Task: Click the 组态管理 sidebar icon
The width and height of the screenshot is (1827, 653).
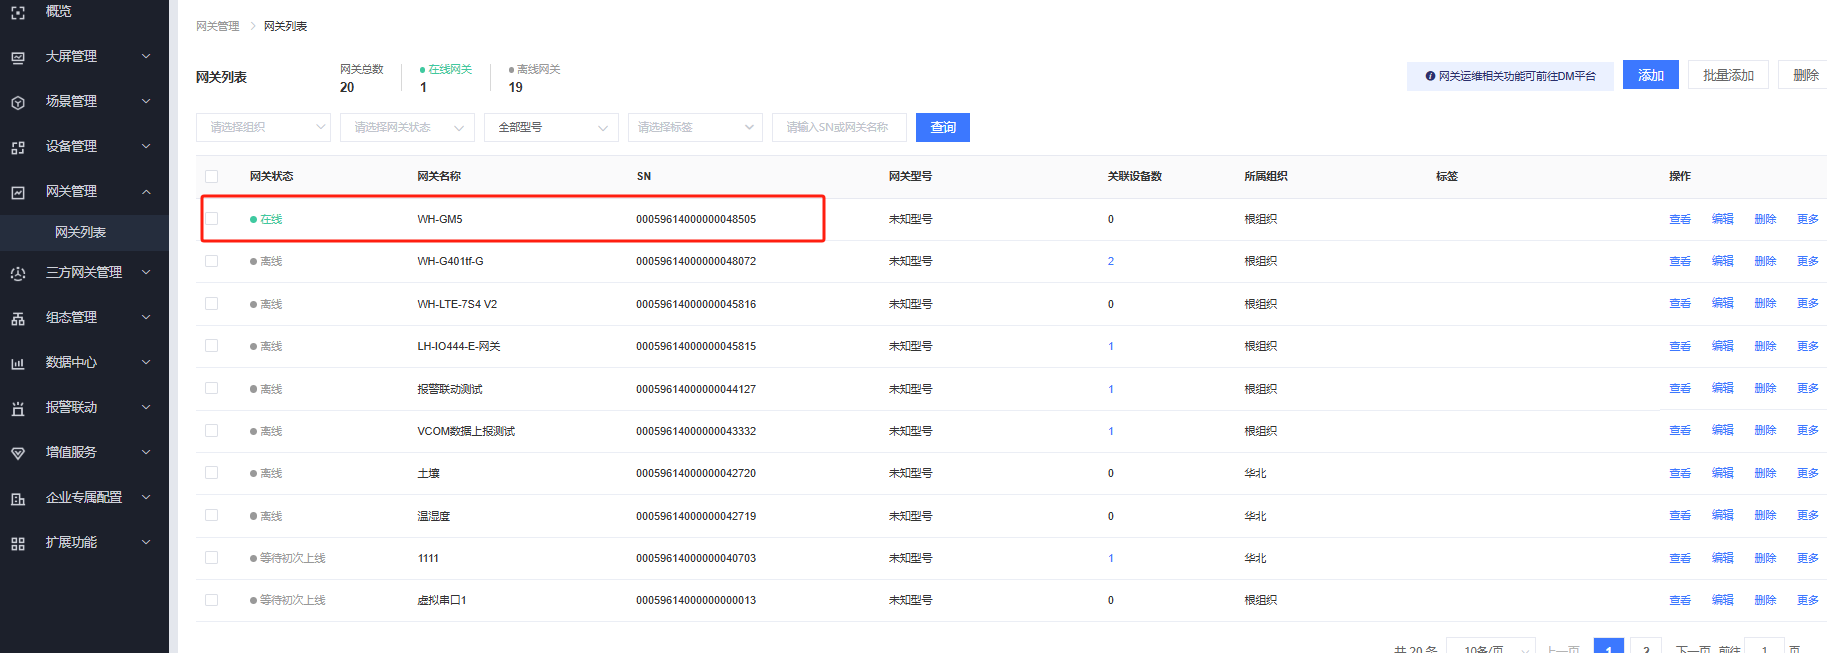Action: click(18, 318)
